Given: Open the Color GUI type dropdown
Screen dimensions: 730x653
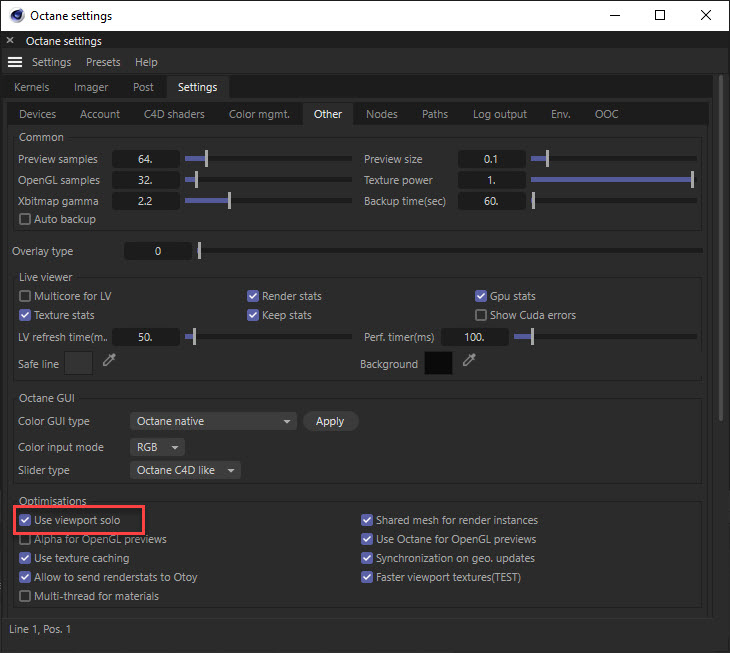Looking at the screenshot, I should click(213, 421).
